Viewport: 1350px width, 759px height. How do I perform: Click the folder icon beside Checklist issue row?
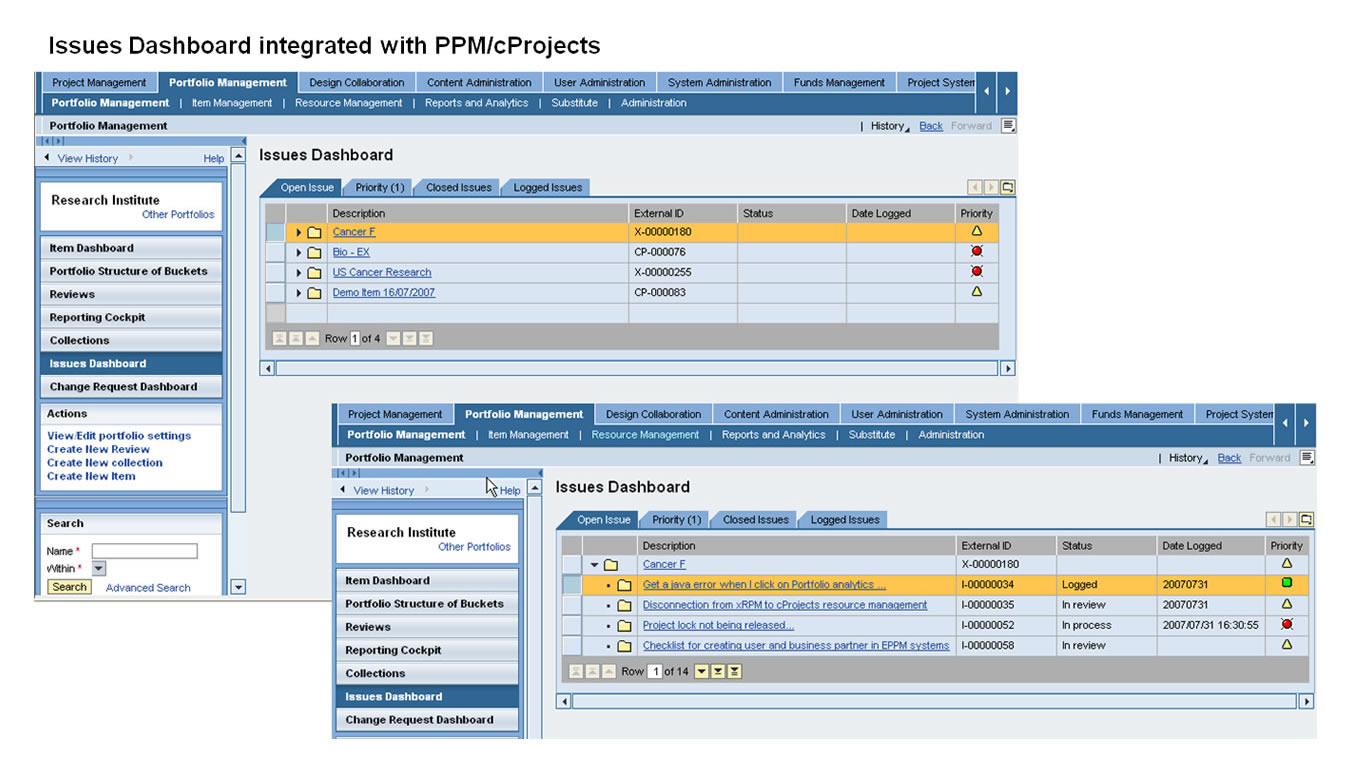[x=624, y=646]
